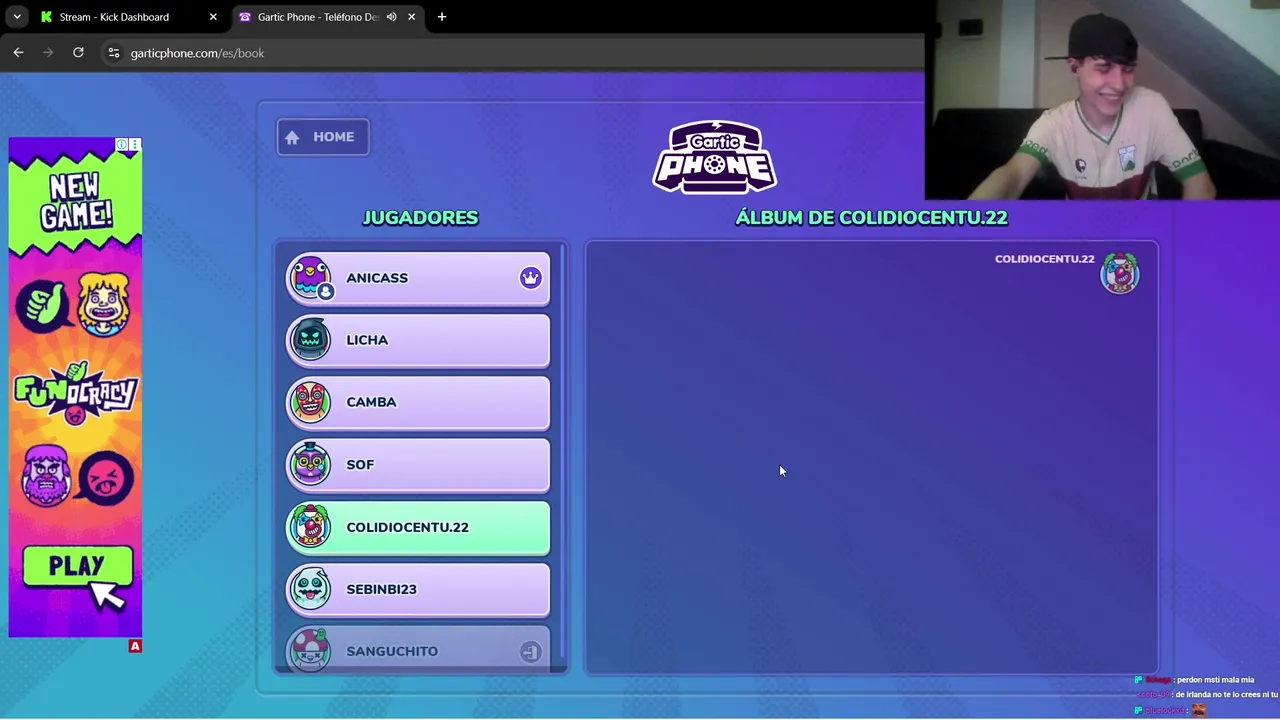Go forward in the browser history

tap(48, 53)
